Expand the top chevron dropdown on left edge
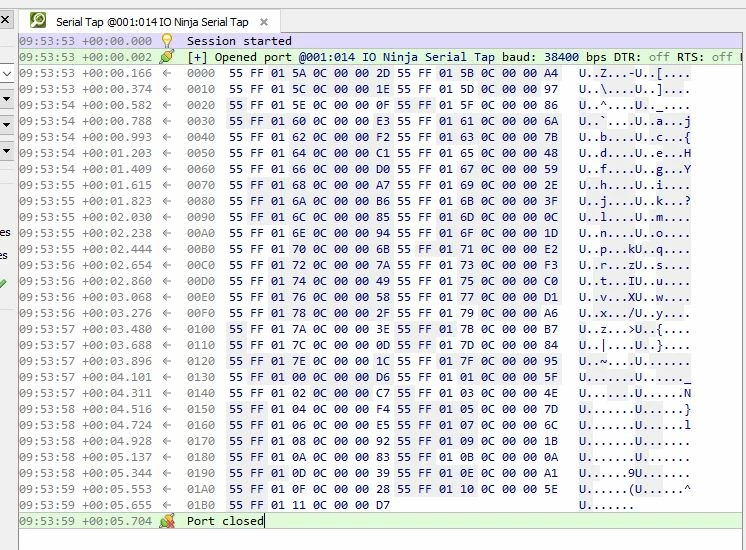The width and height of the screenshot is (746, 550). click(7, 74)
